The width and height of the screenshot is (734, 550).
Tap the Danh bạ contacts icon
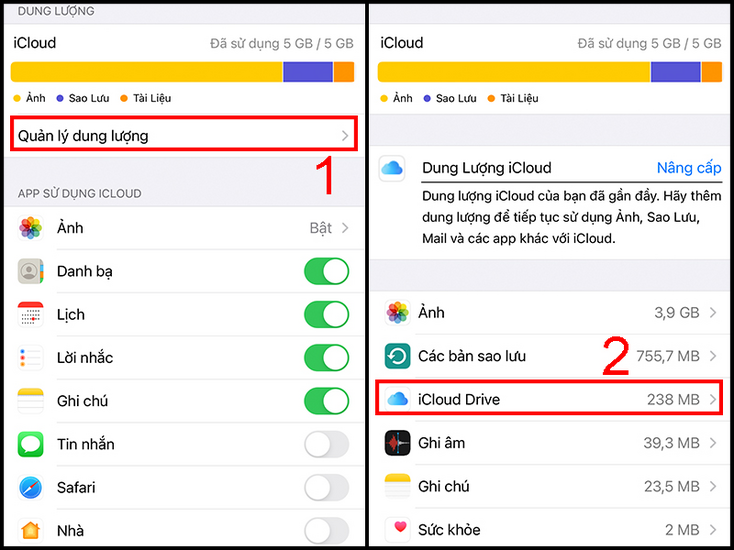(30, 271)
